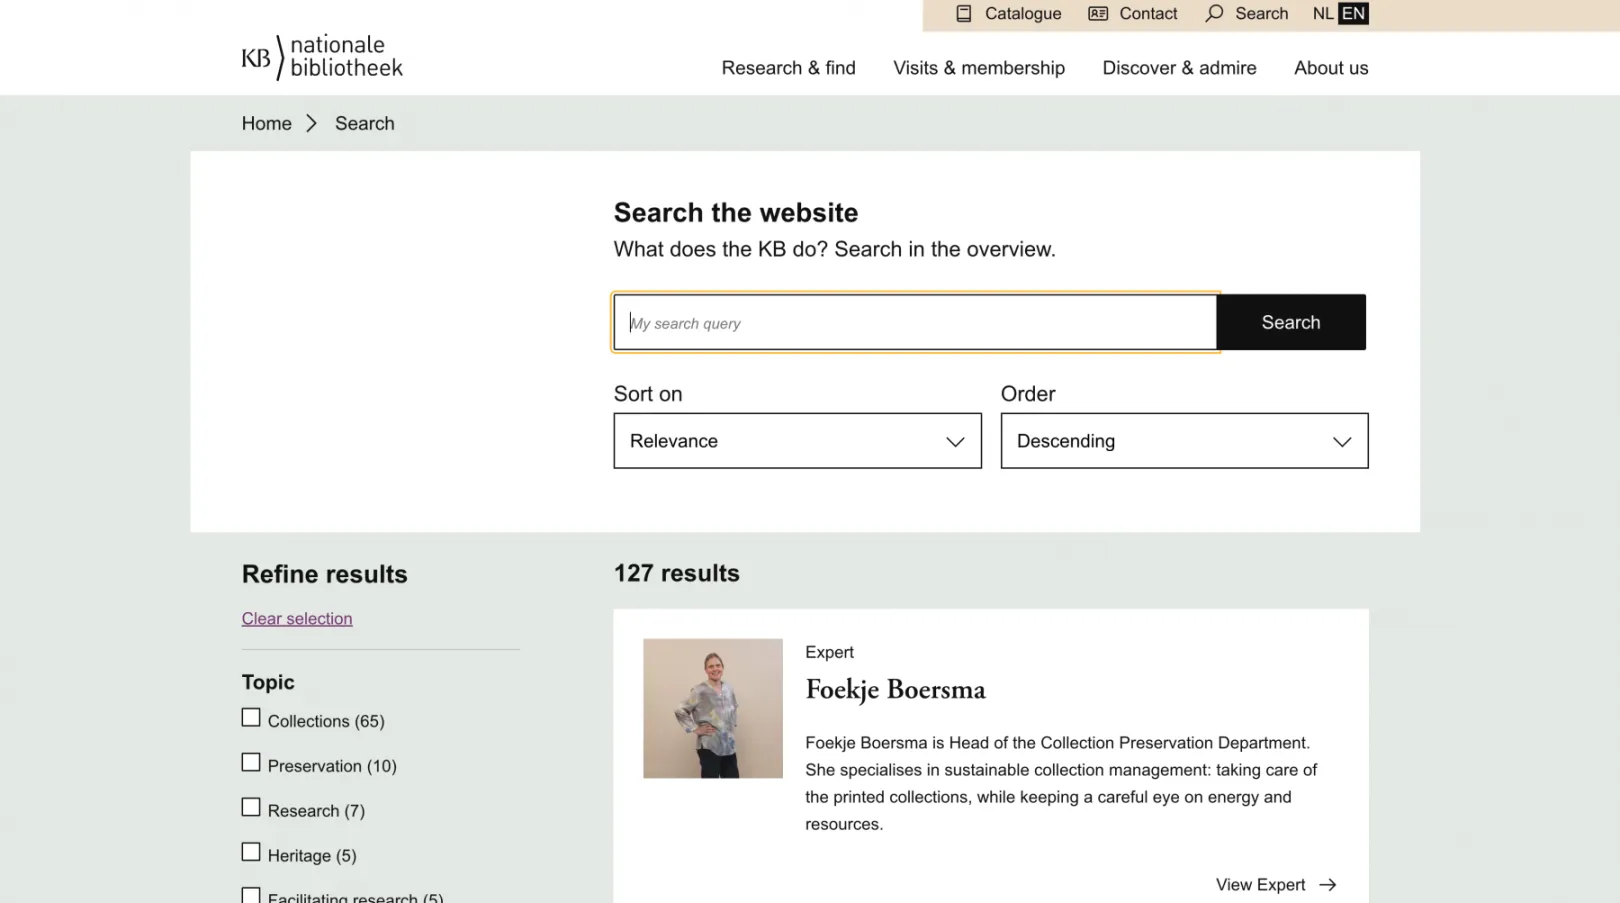Focus the My search query field
1620x903 pixels.
tap(915, 322)
